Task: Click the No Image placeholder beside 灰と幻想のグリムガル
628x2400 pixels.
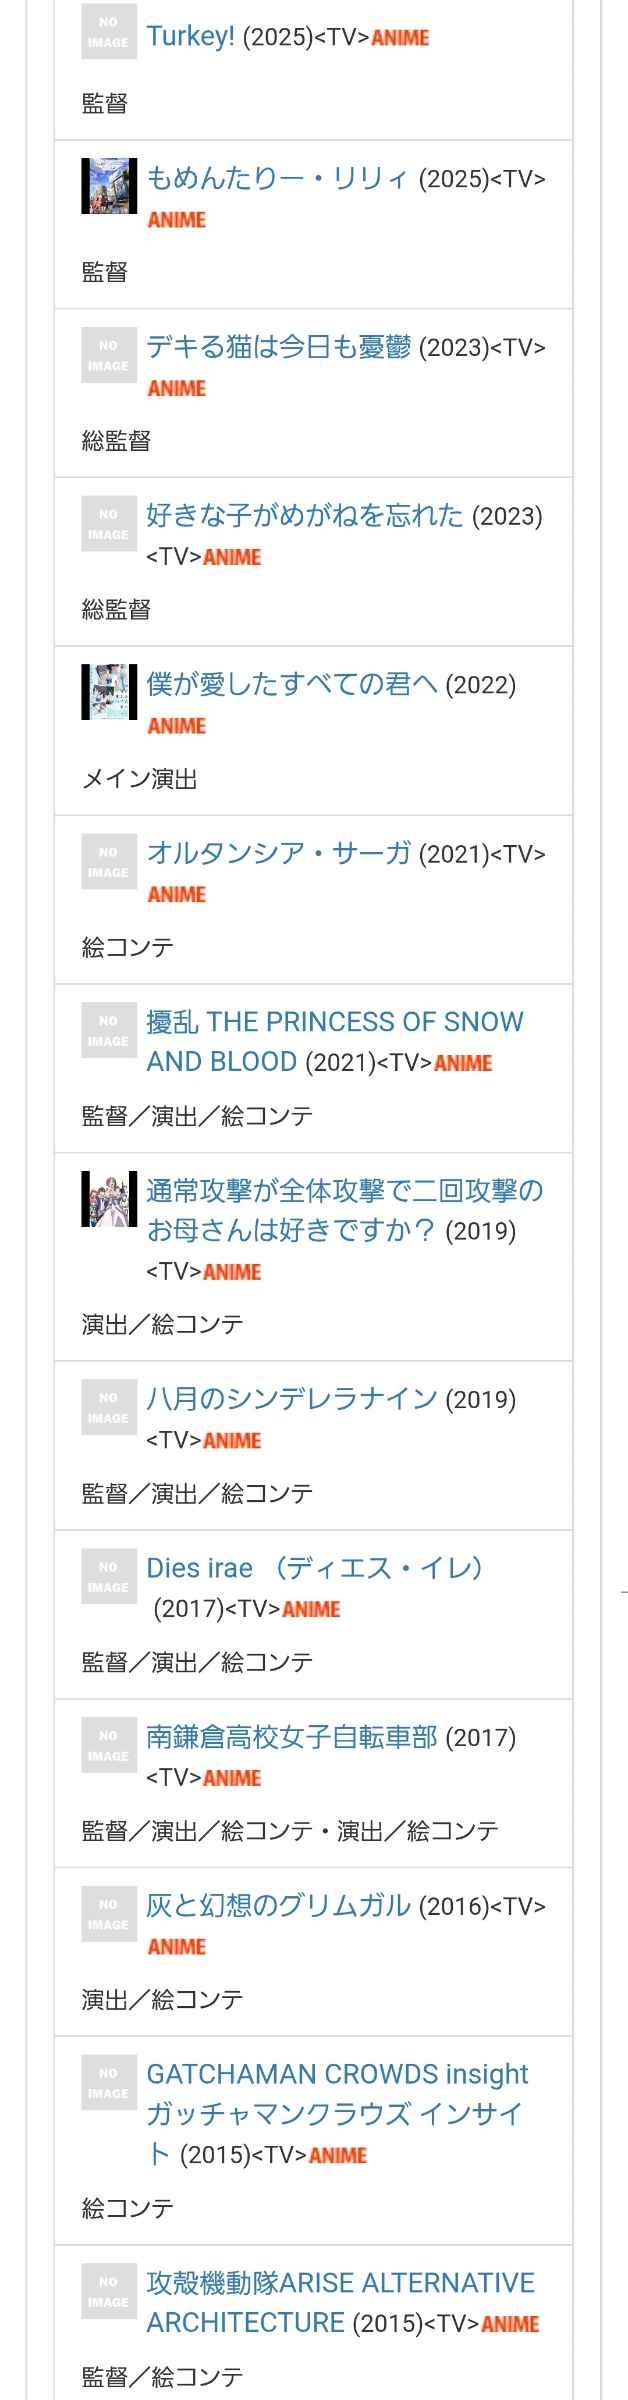Action: (109, 1914)
